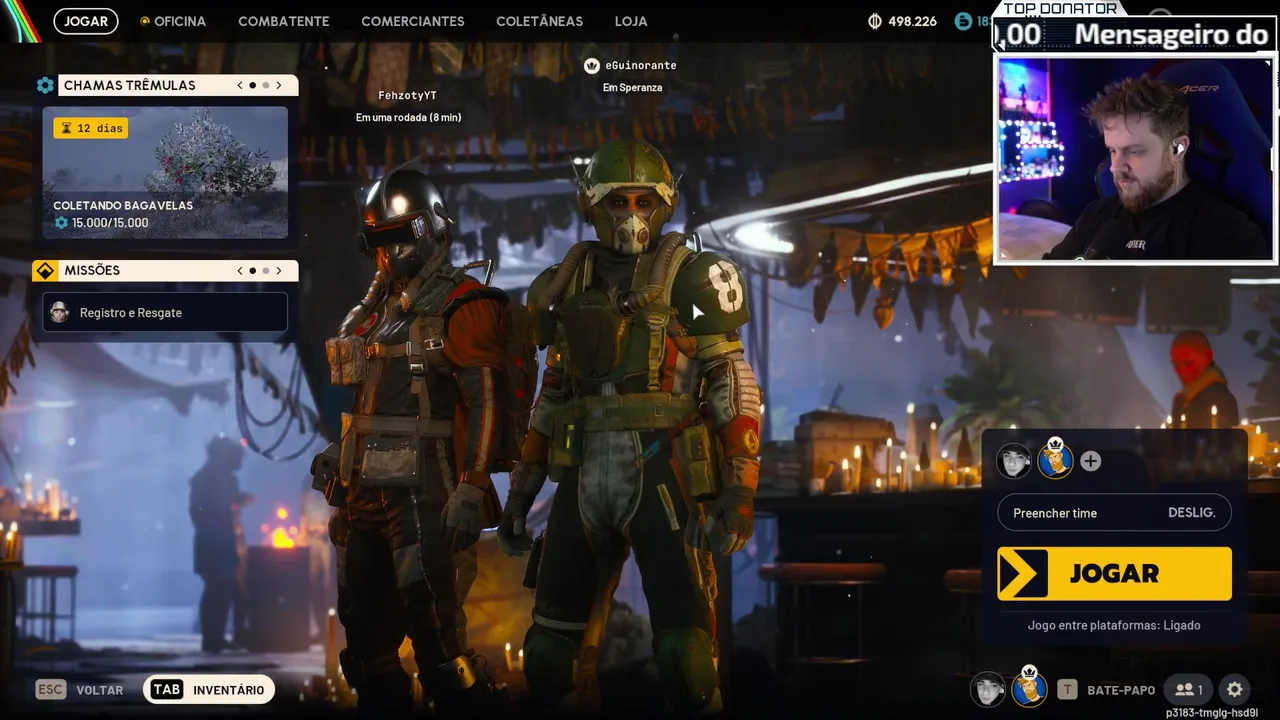Click first squad member avatar in play panel

click(x=1013, y=461)
